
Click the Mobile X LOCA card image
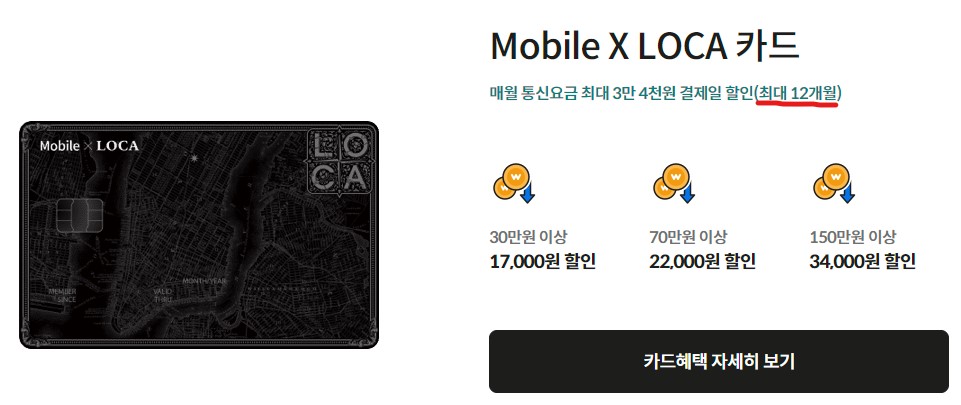(199, 235)
